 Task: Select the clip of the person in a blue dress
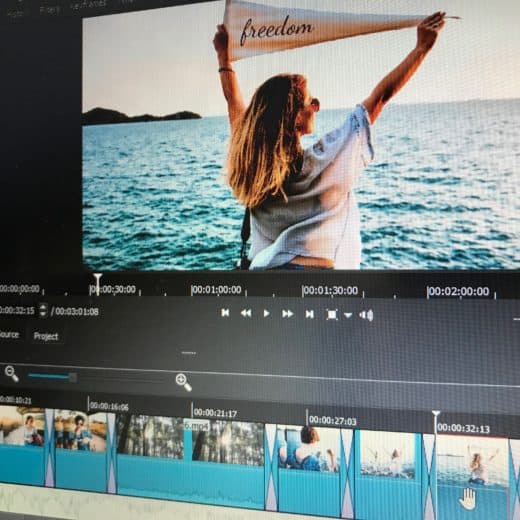309,472
